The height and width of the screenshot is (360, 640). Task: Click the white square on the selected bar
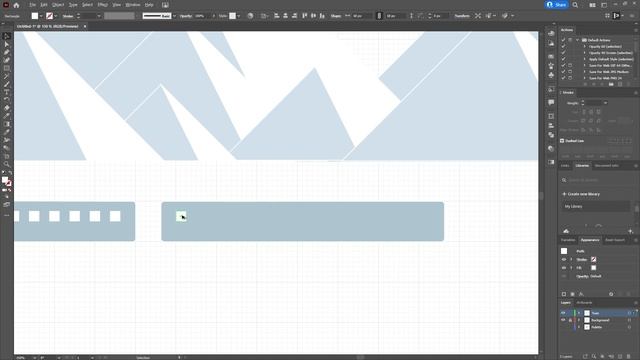(181, 216)
